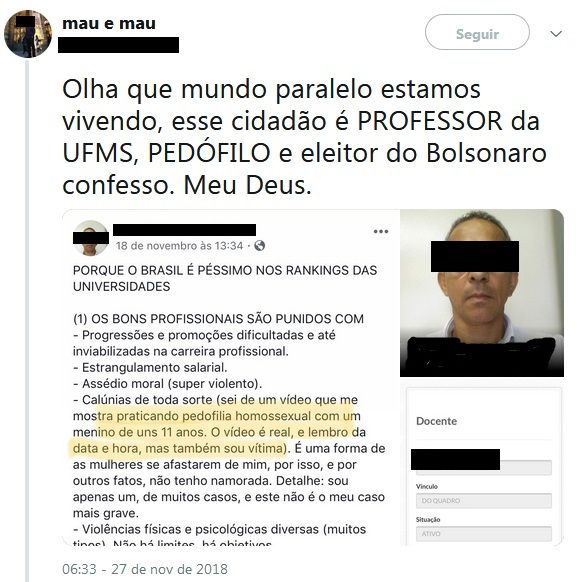Click the post headline PORQUE O BRASIL É PÉSSIMO
Image resolution: width=583 pixels, height=582 pixels.
pos(225,278)
